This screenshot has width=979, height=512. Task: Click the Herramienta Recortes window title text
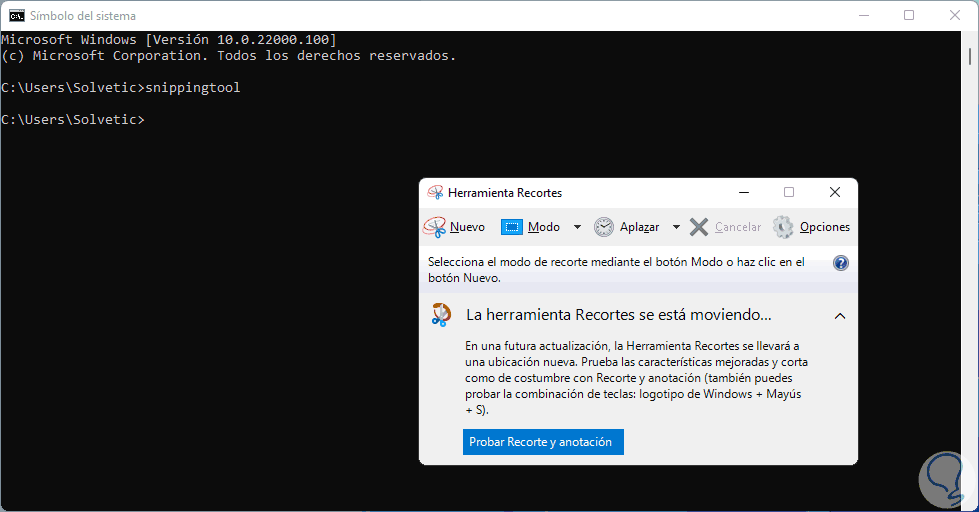click(x=505, y=193)
